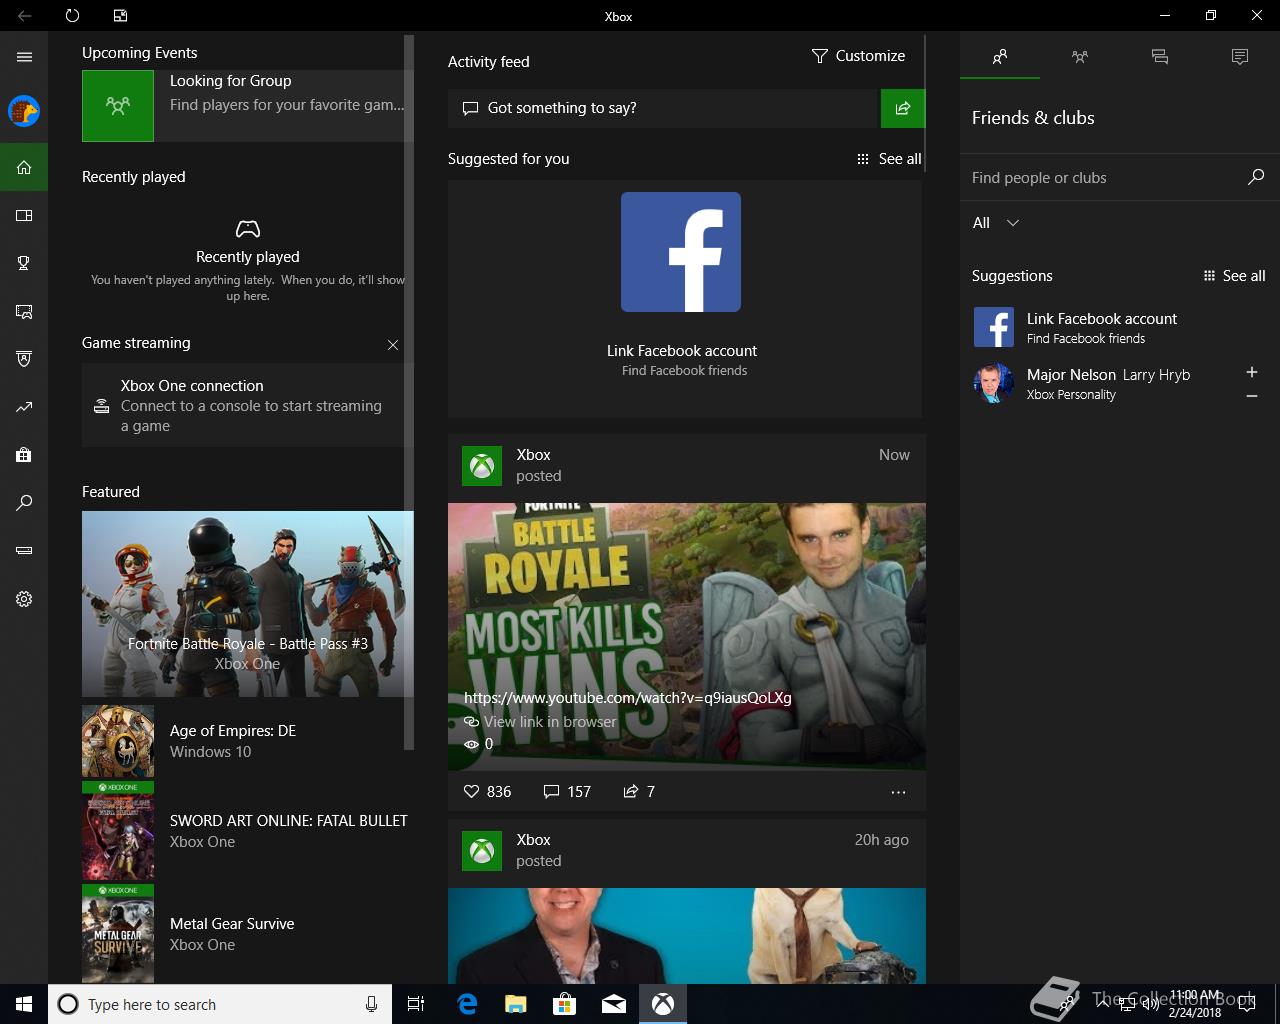This screenshot has width=1280, height=1024.
Task: Click View link in browser
Action: [541, 721]
